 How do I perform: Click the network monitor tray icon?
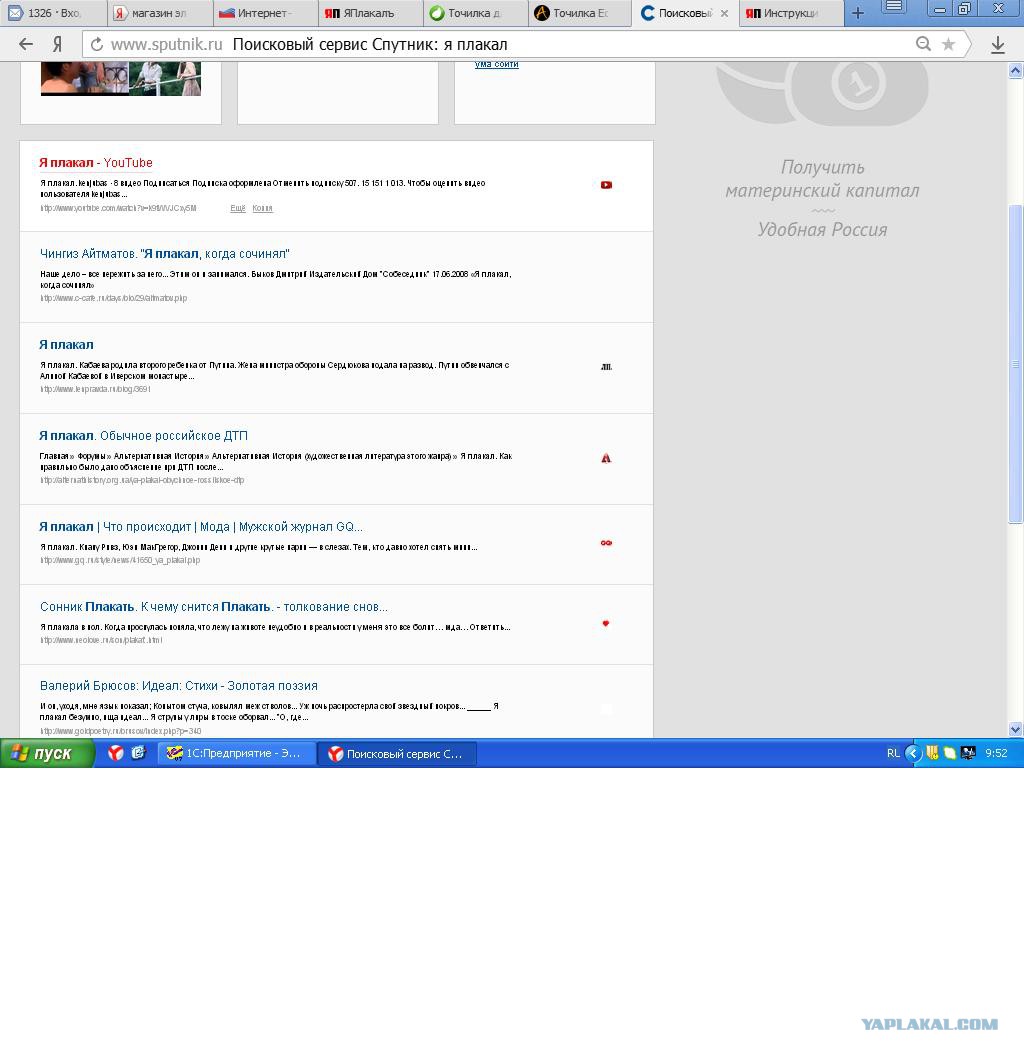[x=968, y=753]
